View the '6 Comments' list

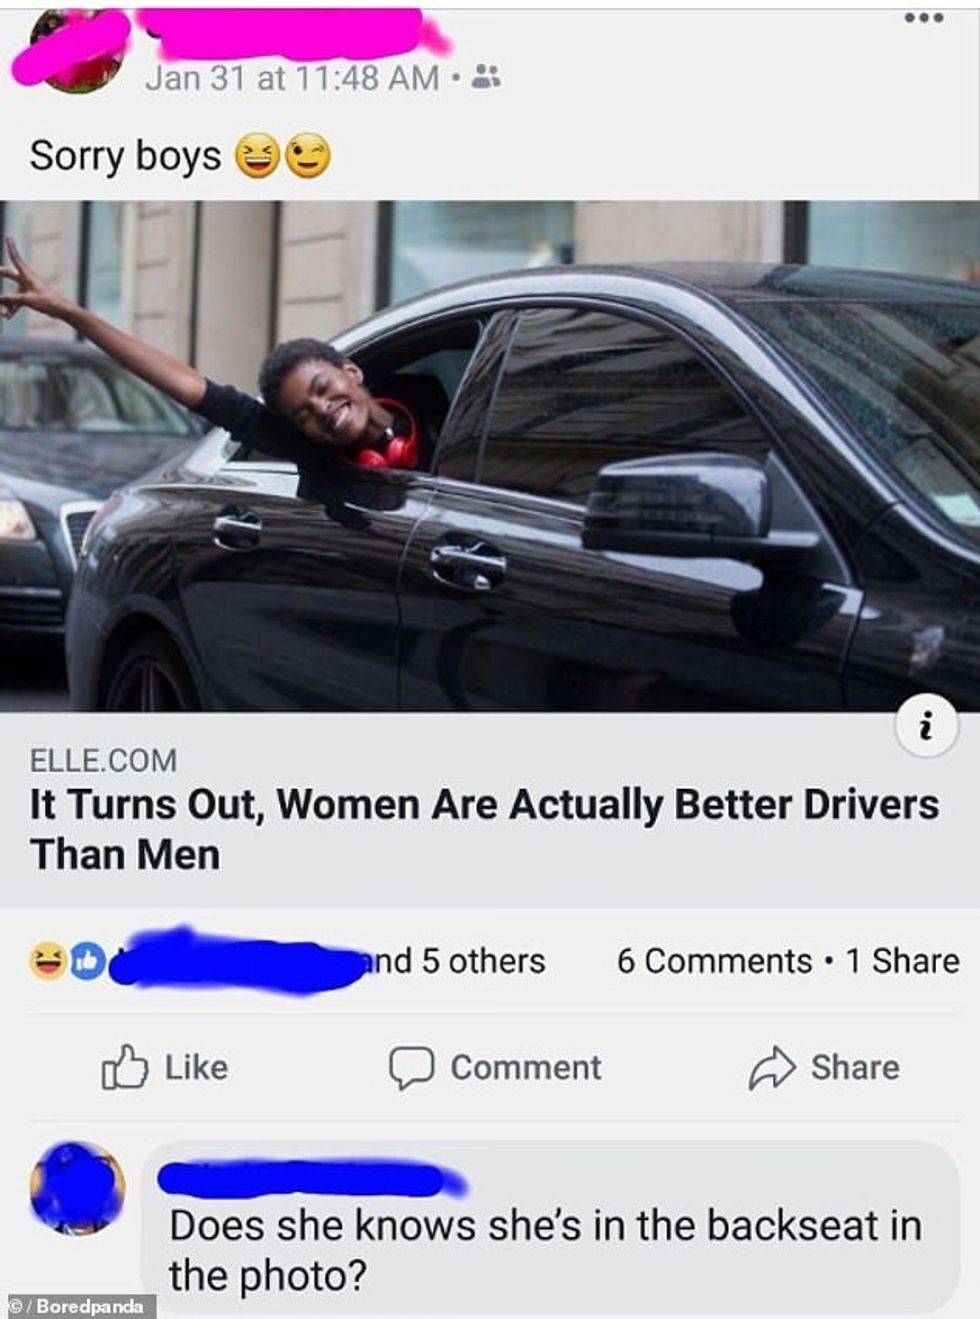(714, 961)
